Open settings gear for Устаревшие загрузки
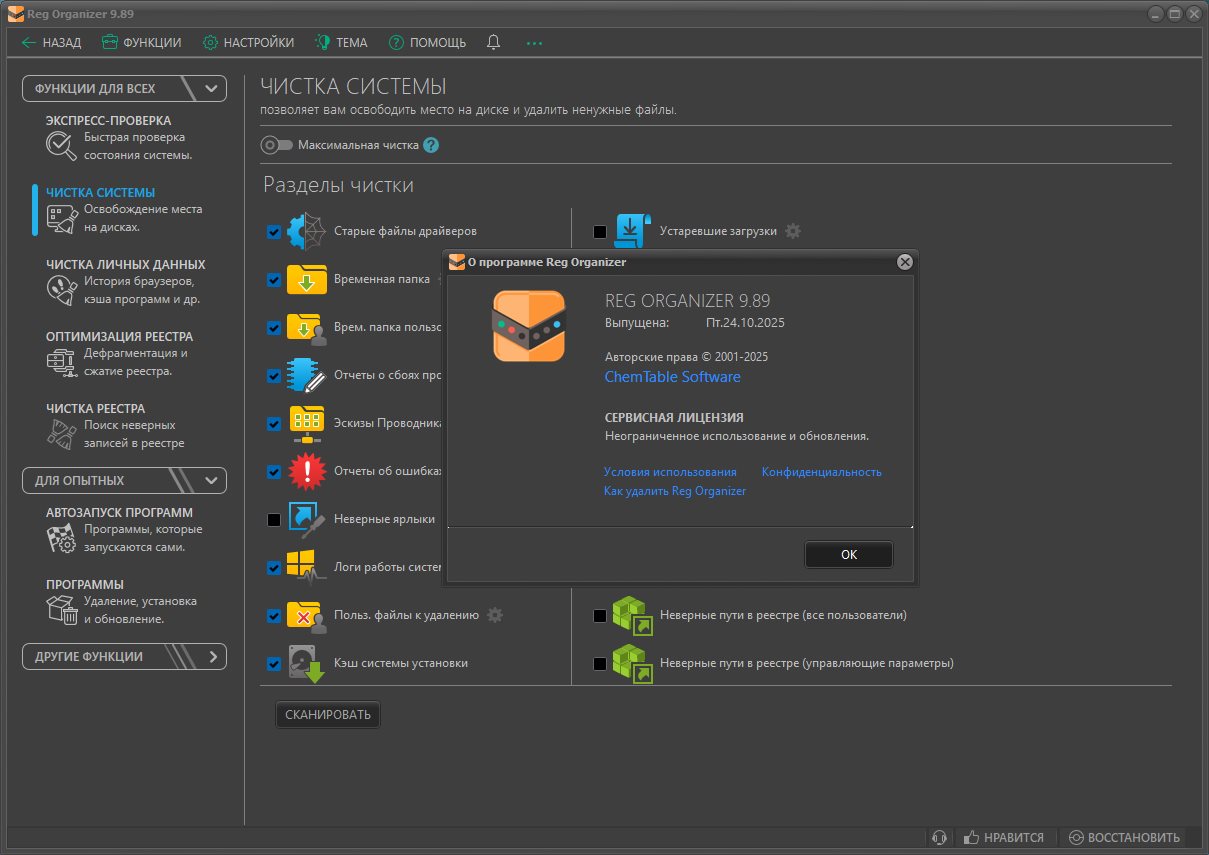 point(793,231)
